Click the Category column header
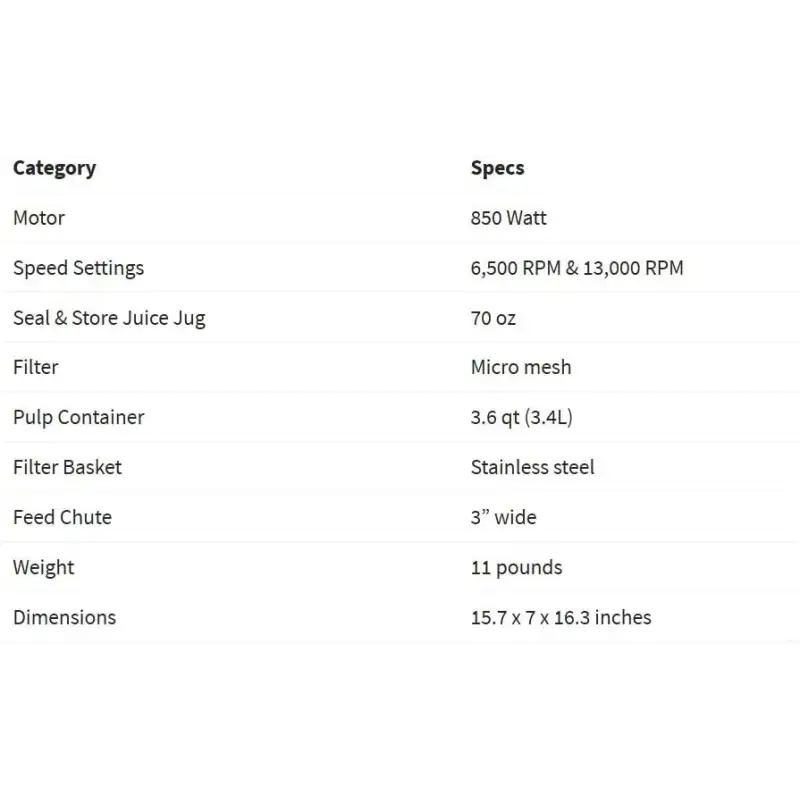The image size is (800, 800). tap(55, 168)
